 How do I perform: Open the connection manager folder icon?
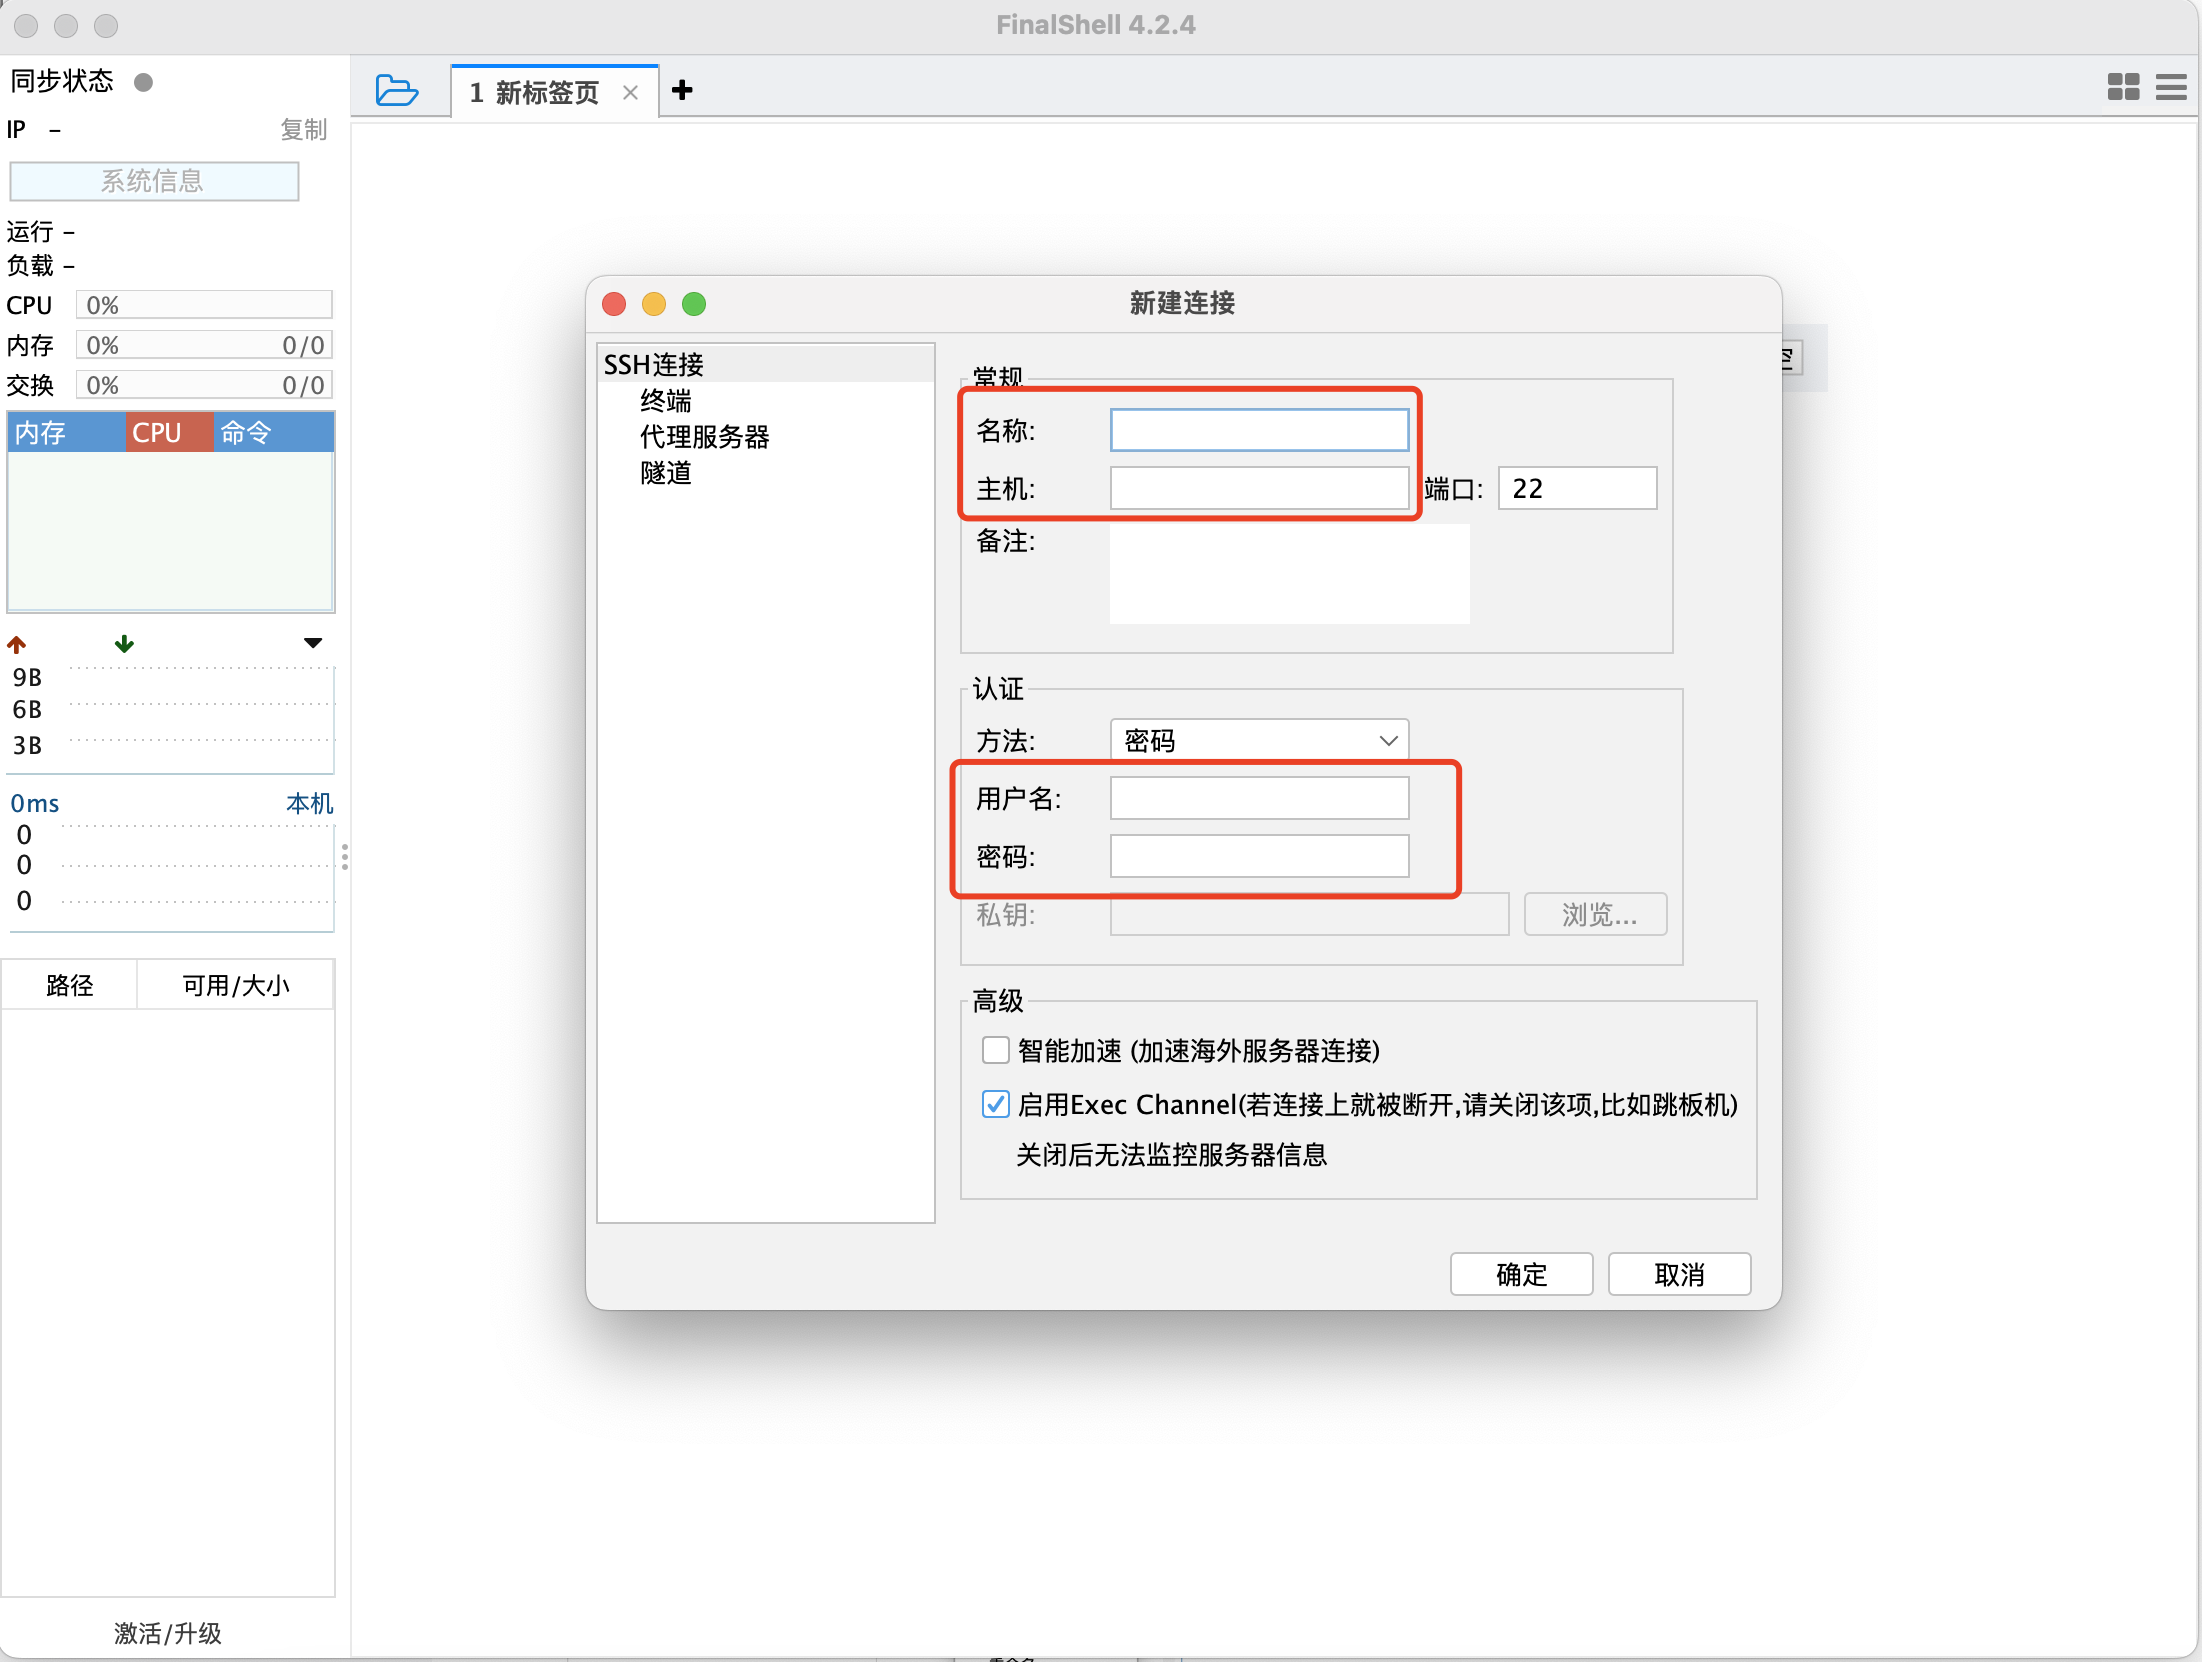397,91
